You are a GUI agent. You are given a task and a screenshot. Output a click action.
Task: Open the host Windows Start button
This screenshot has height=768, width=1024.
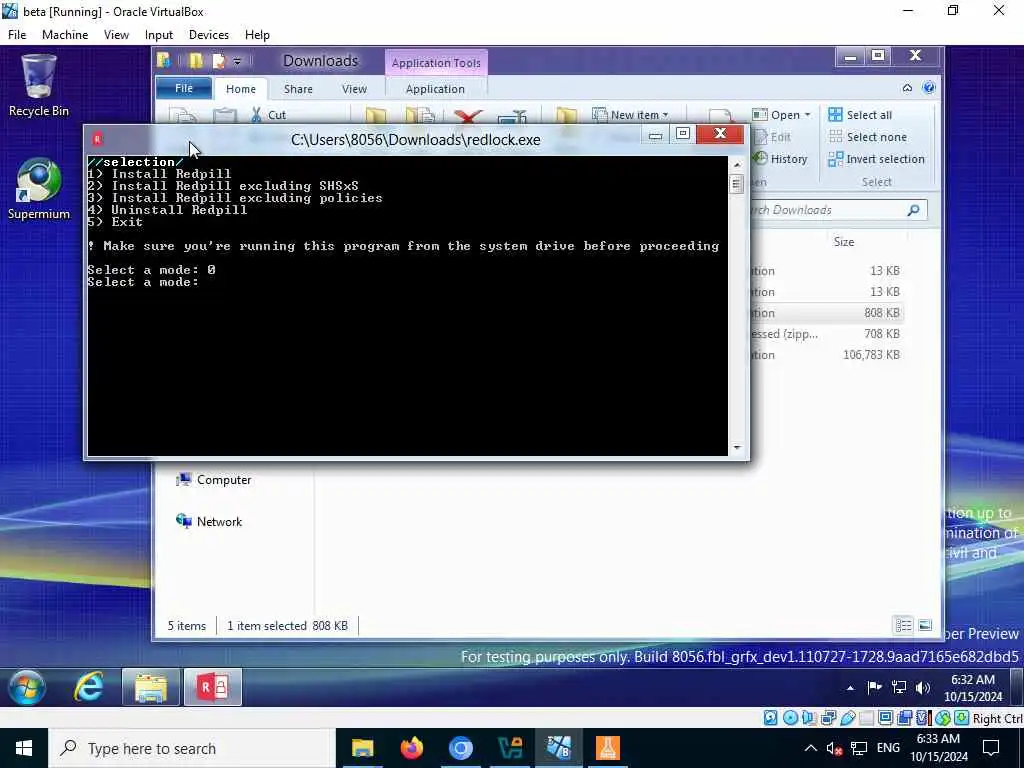[x=24, y=748]
